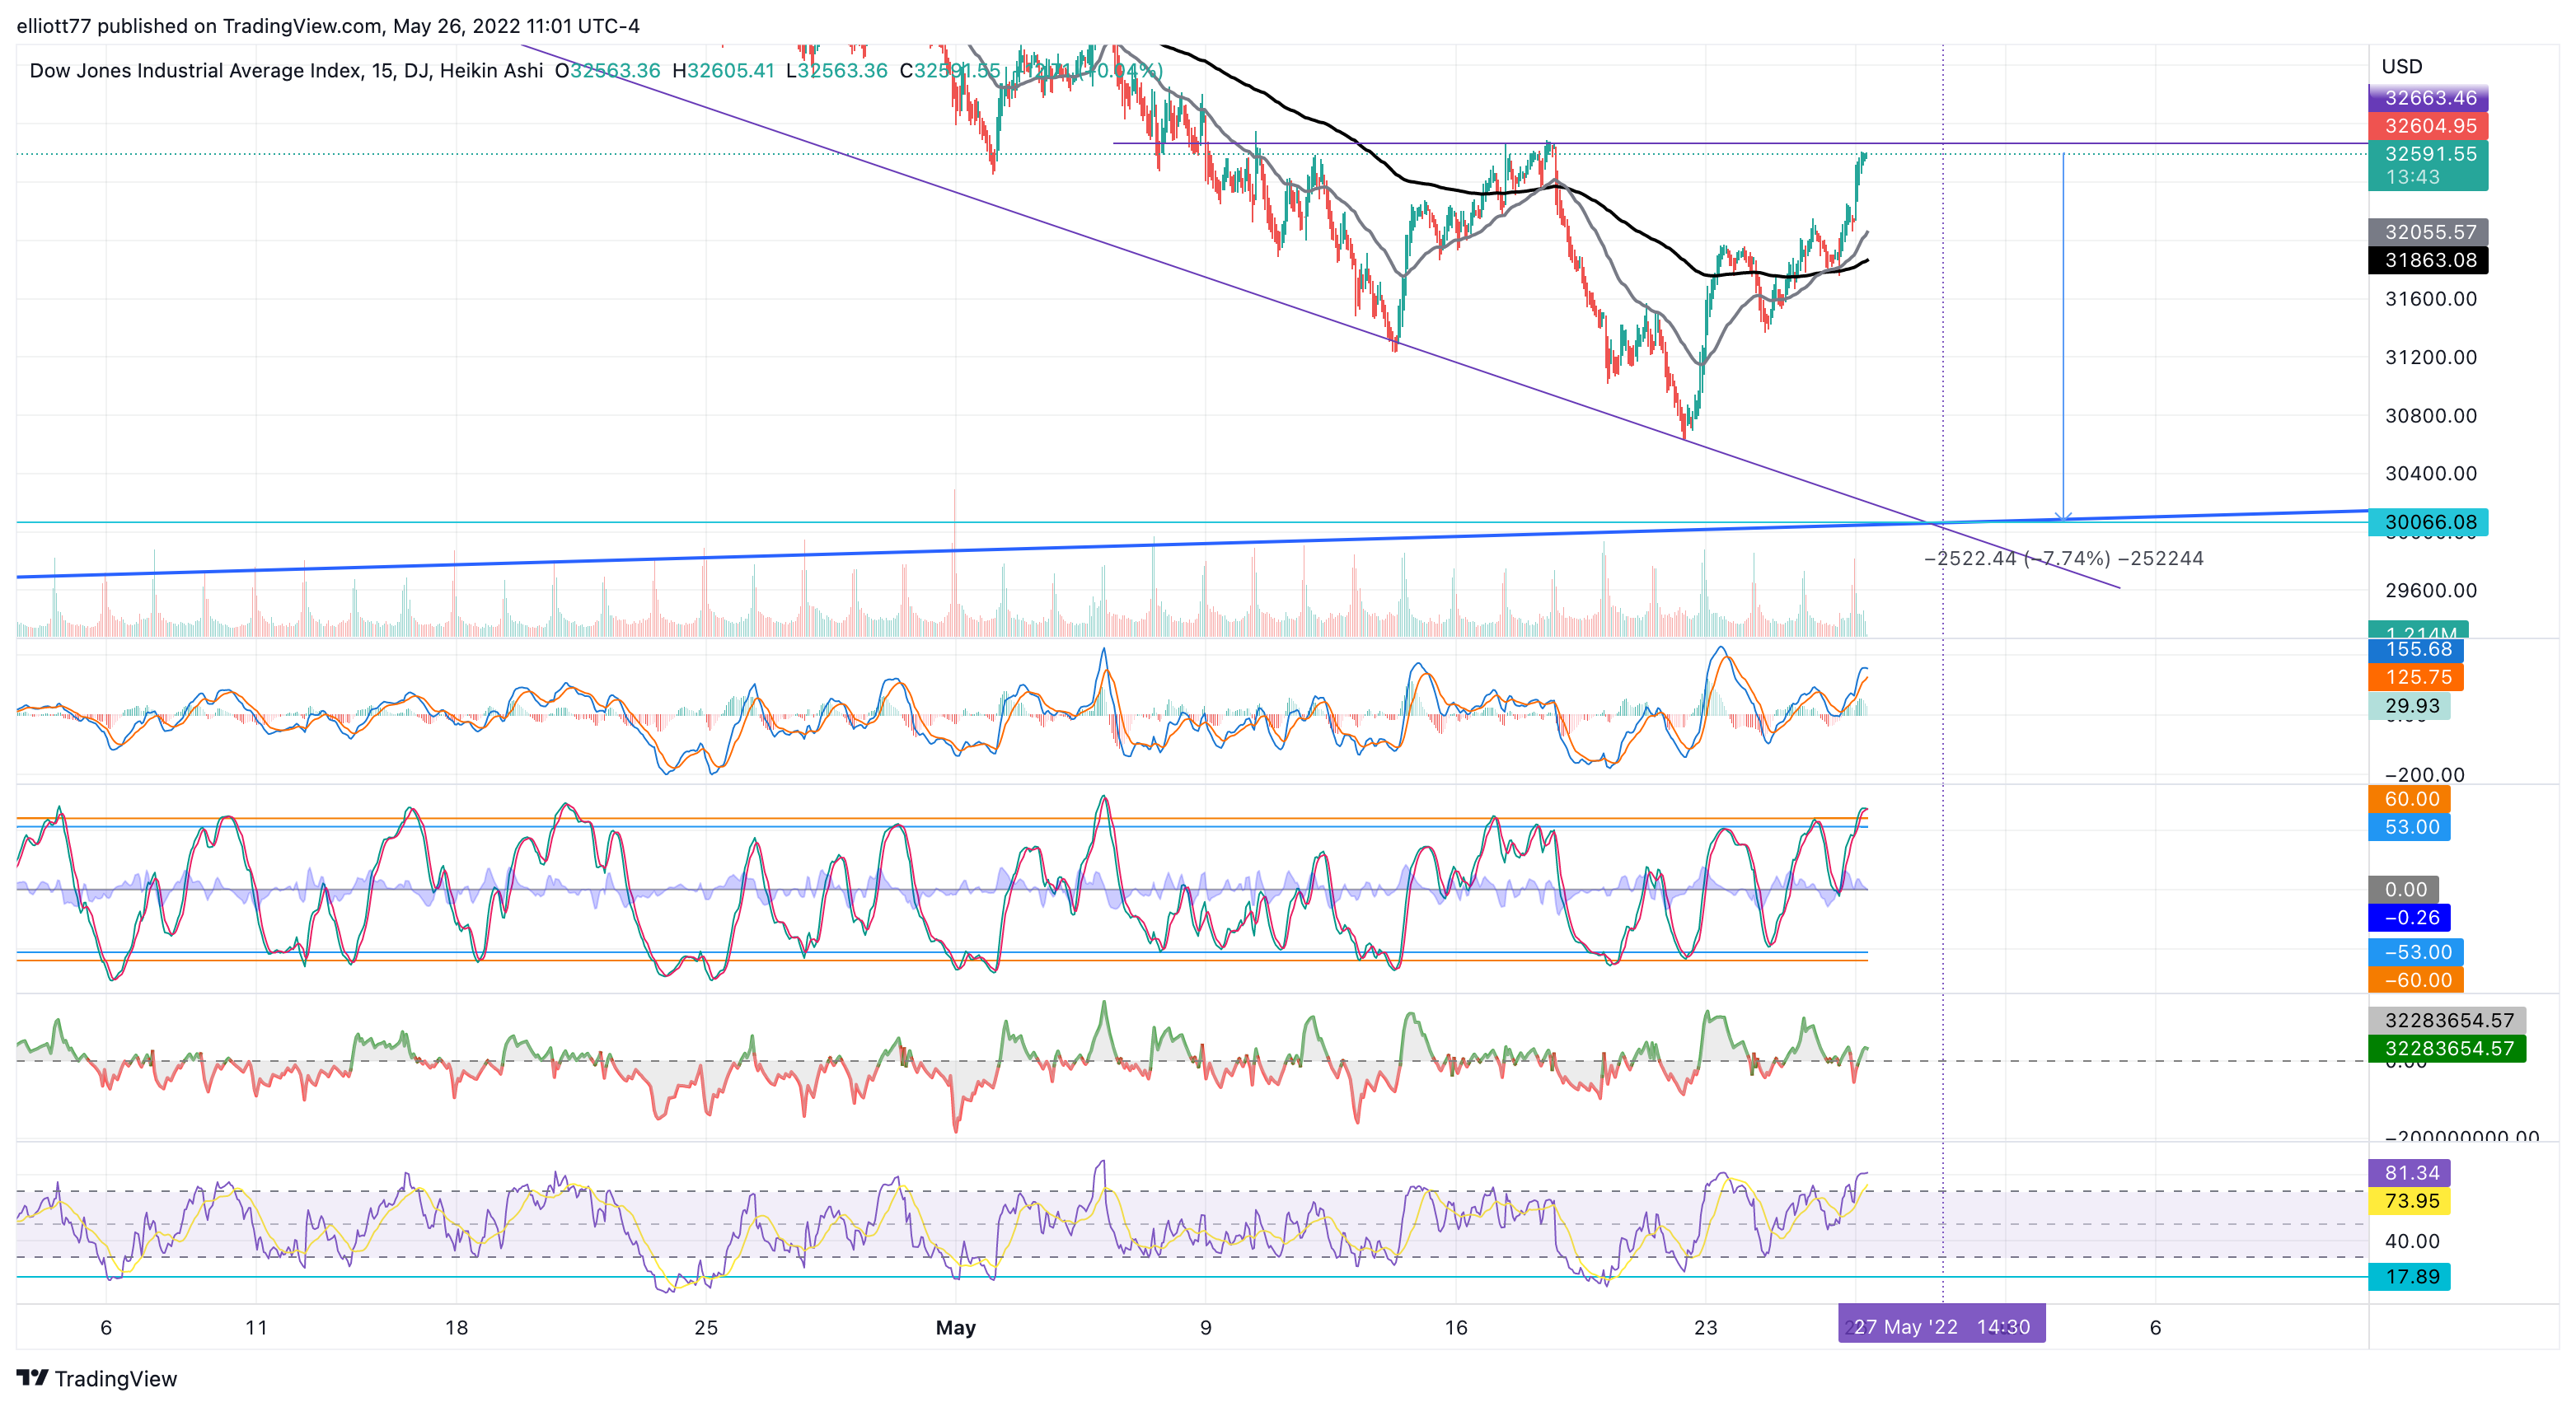Image resolution: width=2576 pixels, height=1407 pixels.
Task: Click the 25 date on time axis
Action: point(706,1328)
